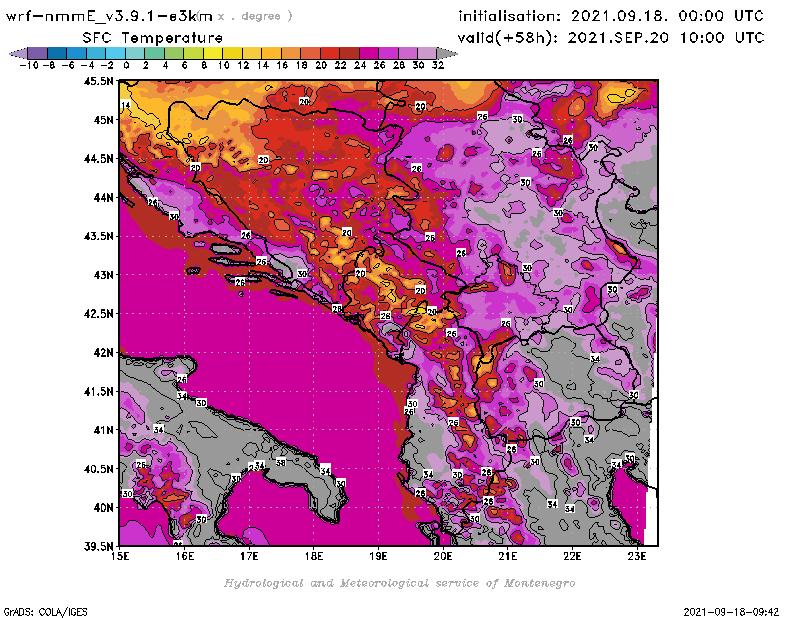
Task: Click the '19E' longitude label
Action: (379, 556)
